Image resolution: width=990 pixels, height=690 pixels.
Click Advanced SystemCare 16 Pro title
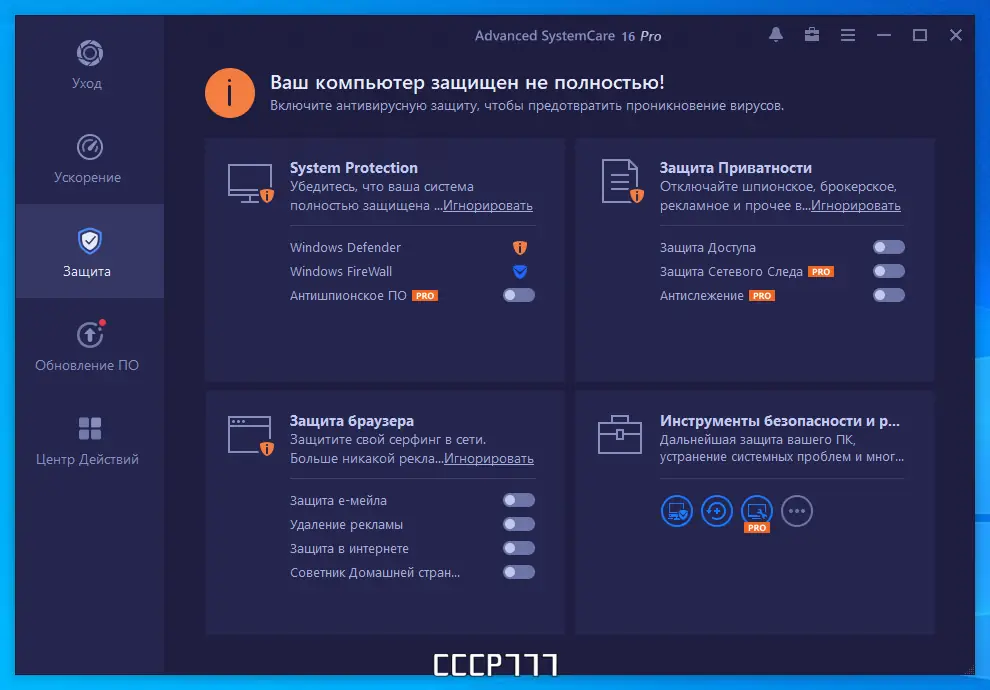(568, 36)
